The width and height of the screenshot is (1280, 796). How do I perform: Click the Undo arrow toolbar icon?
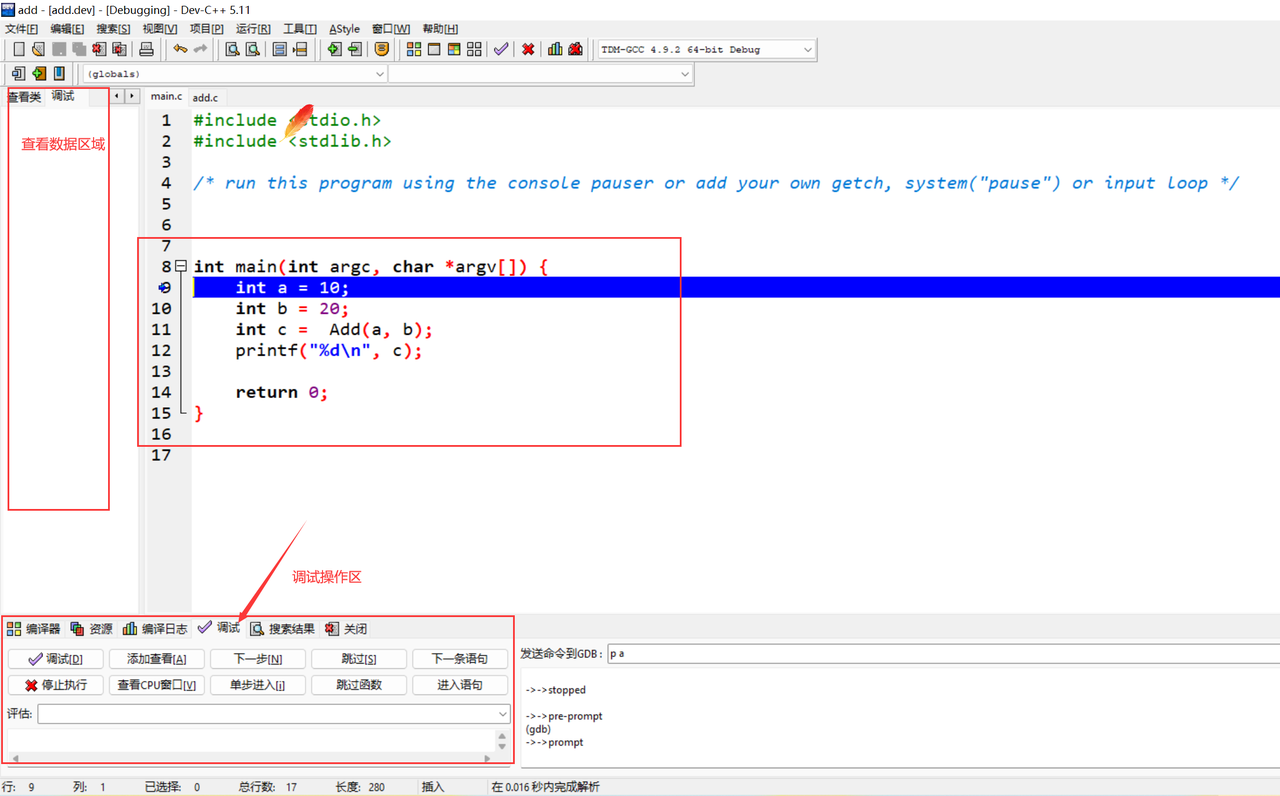point(180,49)
